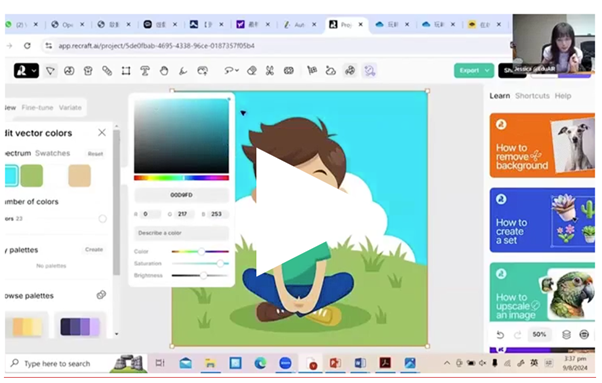
Task: Select the arrow selection tool
Action: click(50, 71)
